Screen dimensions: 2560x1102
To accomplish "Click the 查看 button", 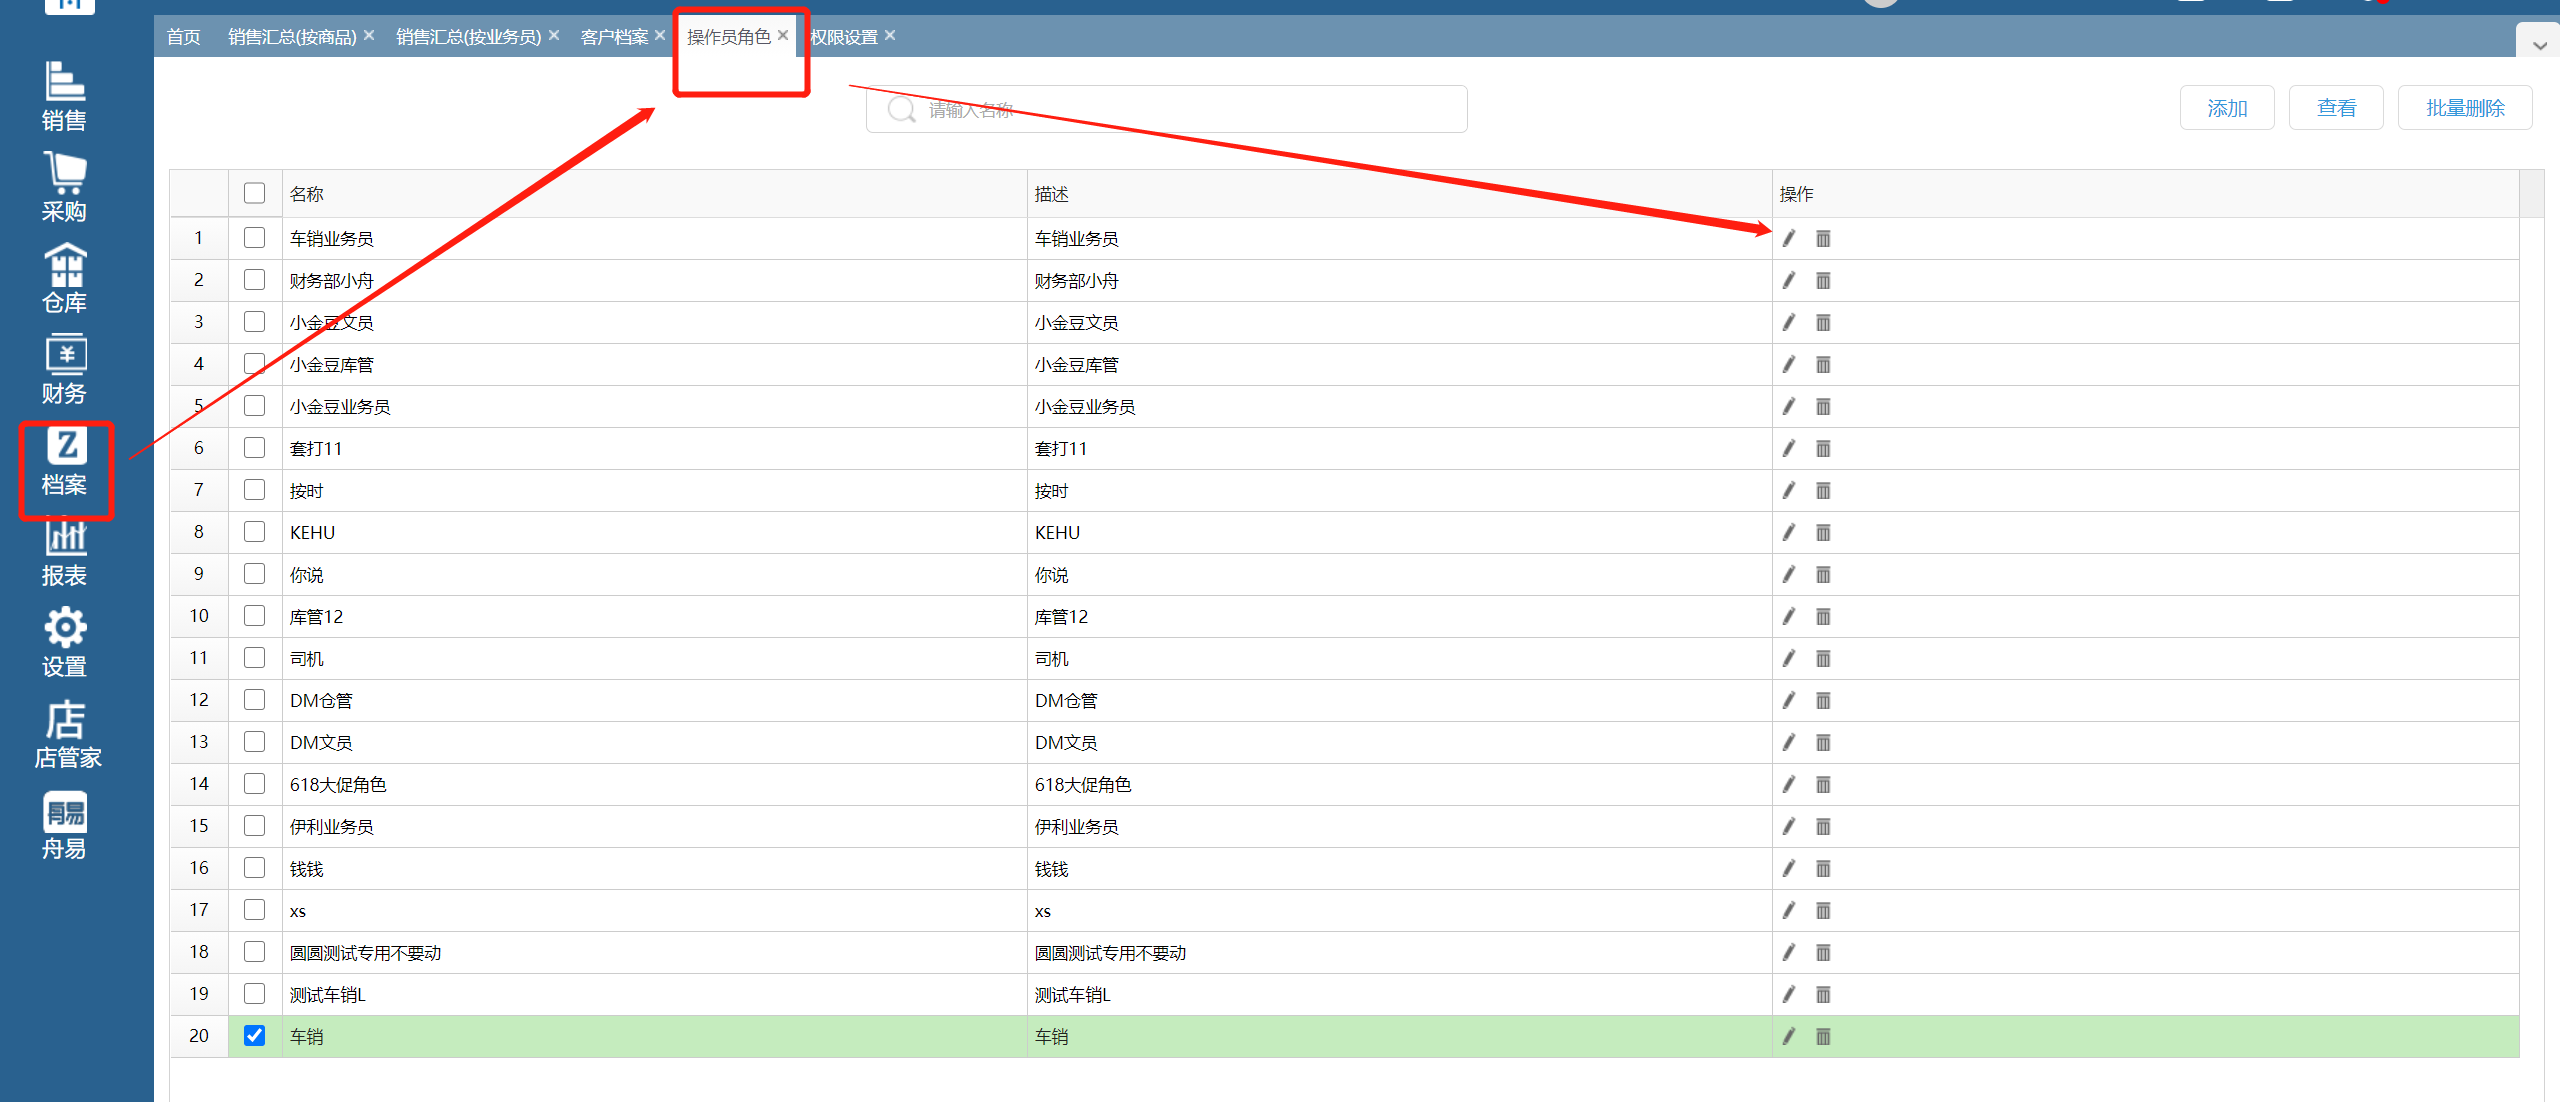I will [2336, 108].
